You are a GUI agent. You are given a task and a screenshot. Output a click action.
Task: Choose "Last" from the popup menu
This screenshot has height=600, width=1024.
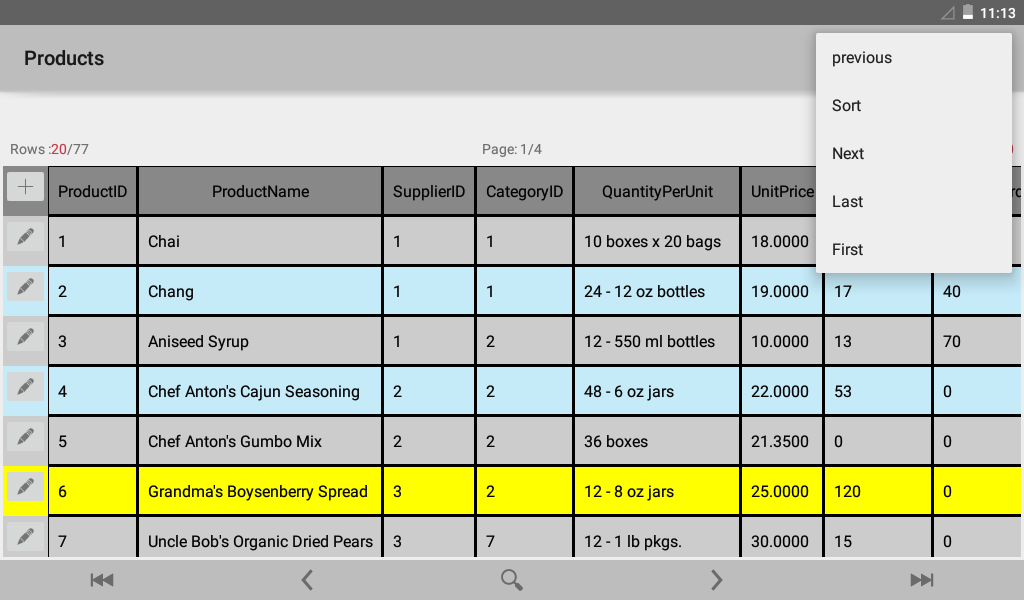[x=848, y=202]
